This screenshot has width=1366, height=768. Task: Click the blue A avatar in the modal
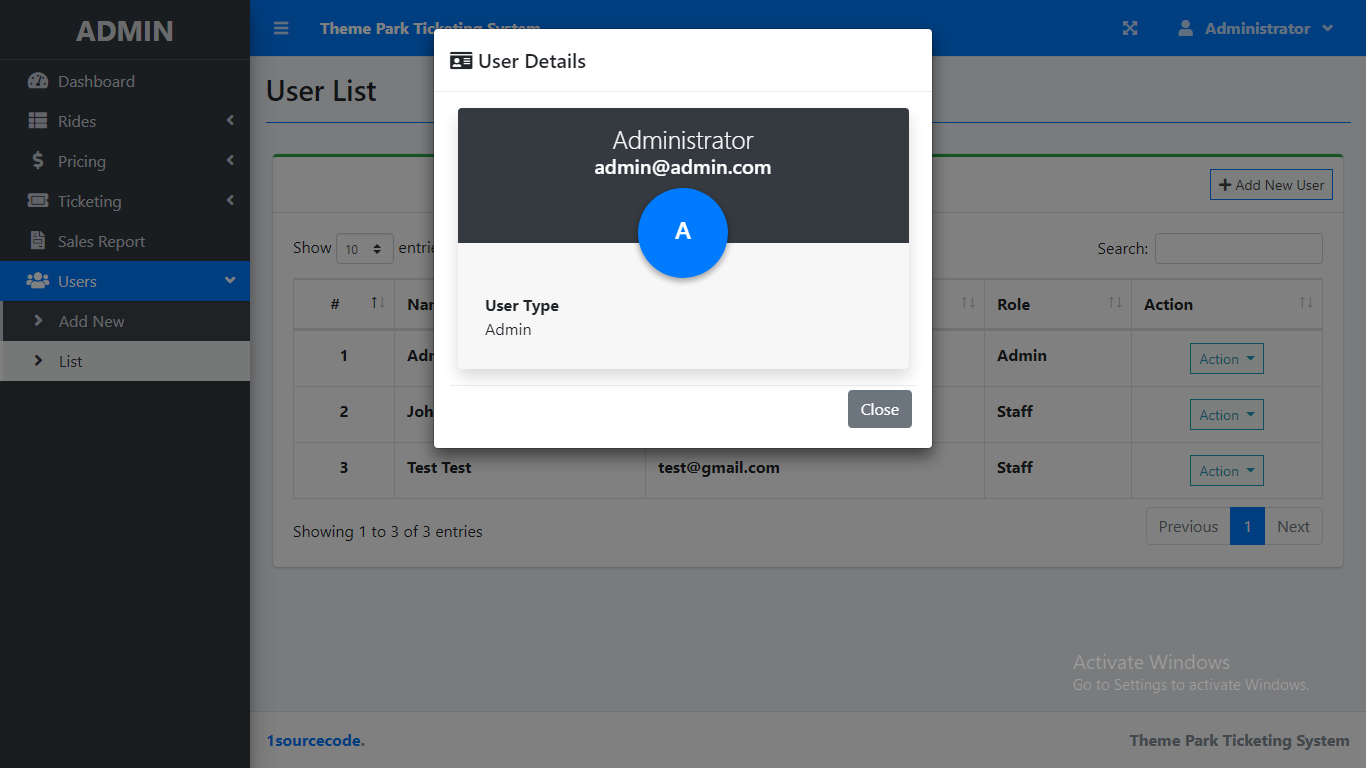tap(683, 233)
